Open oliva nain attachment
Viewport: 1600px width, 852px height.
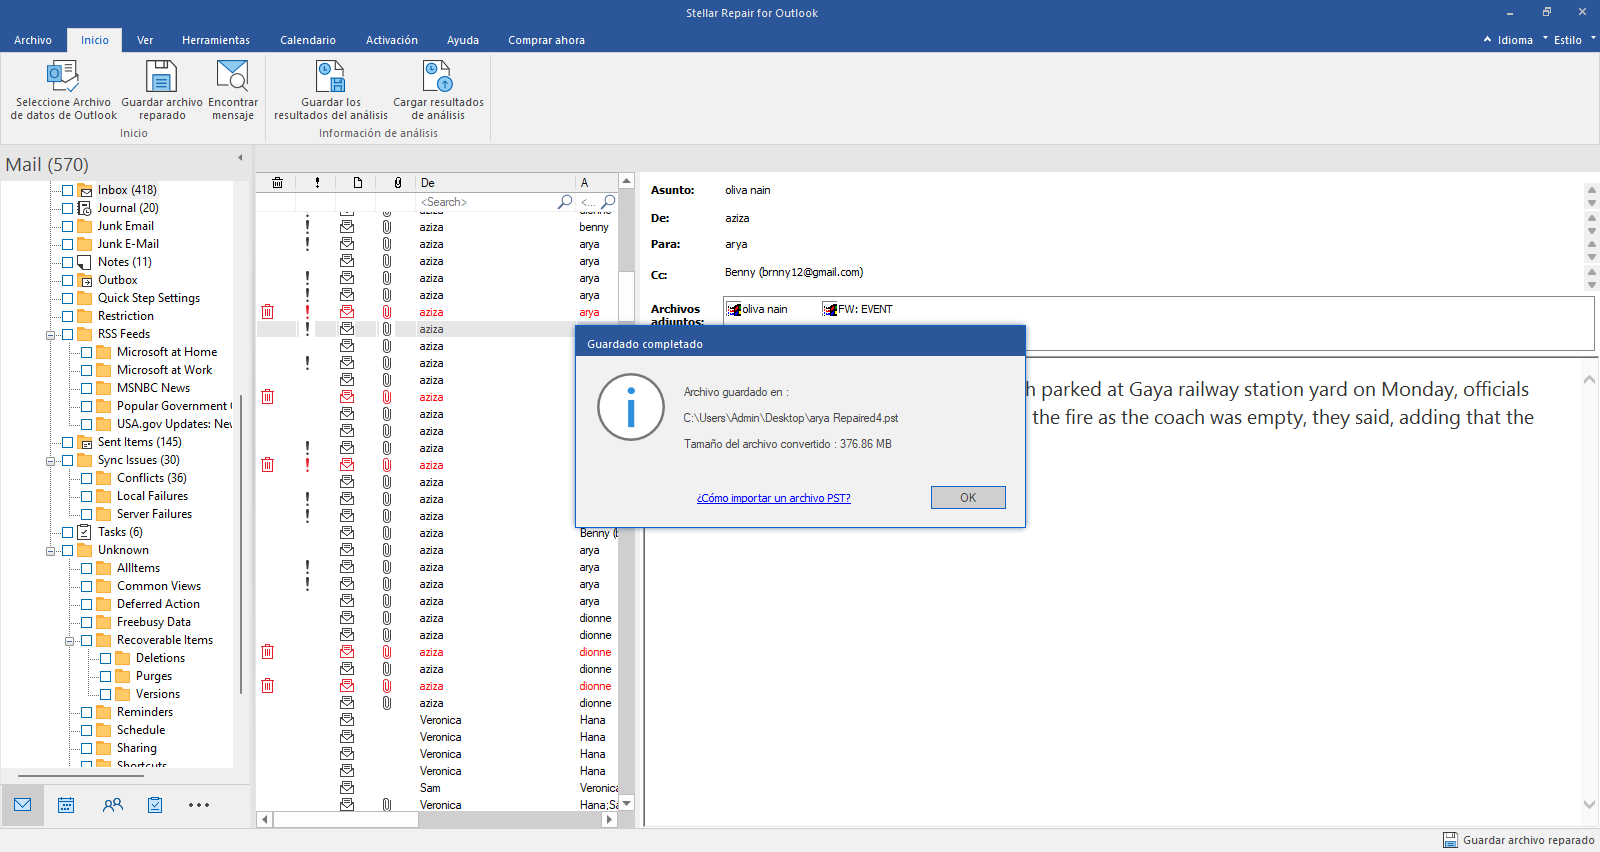[x=757, y=309]
